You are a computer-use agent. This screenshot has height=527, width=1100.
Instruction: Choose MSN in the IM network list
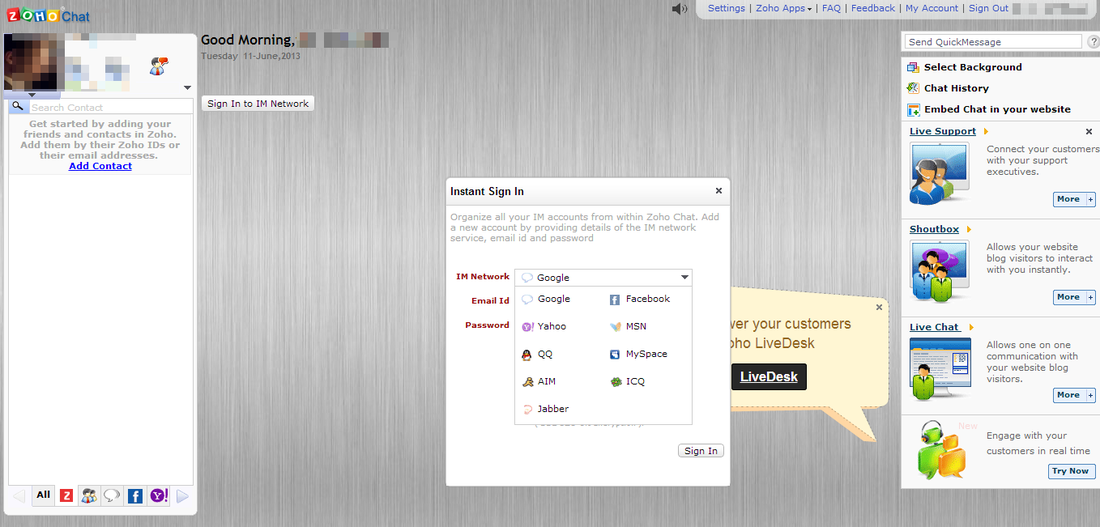(x=628, y=326)
